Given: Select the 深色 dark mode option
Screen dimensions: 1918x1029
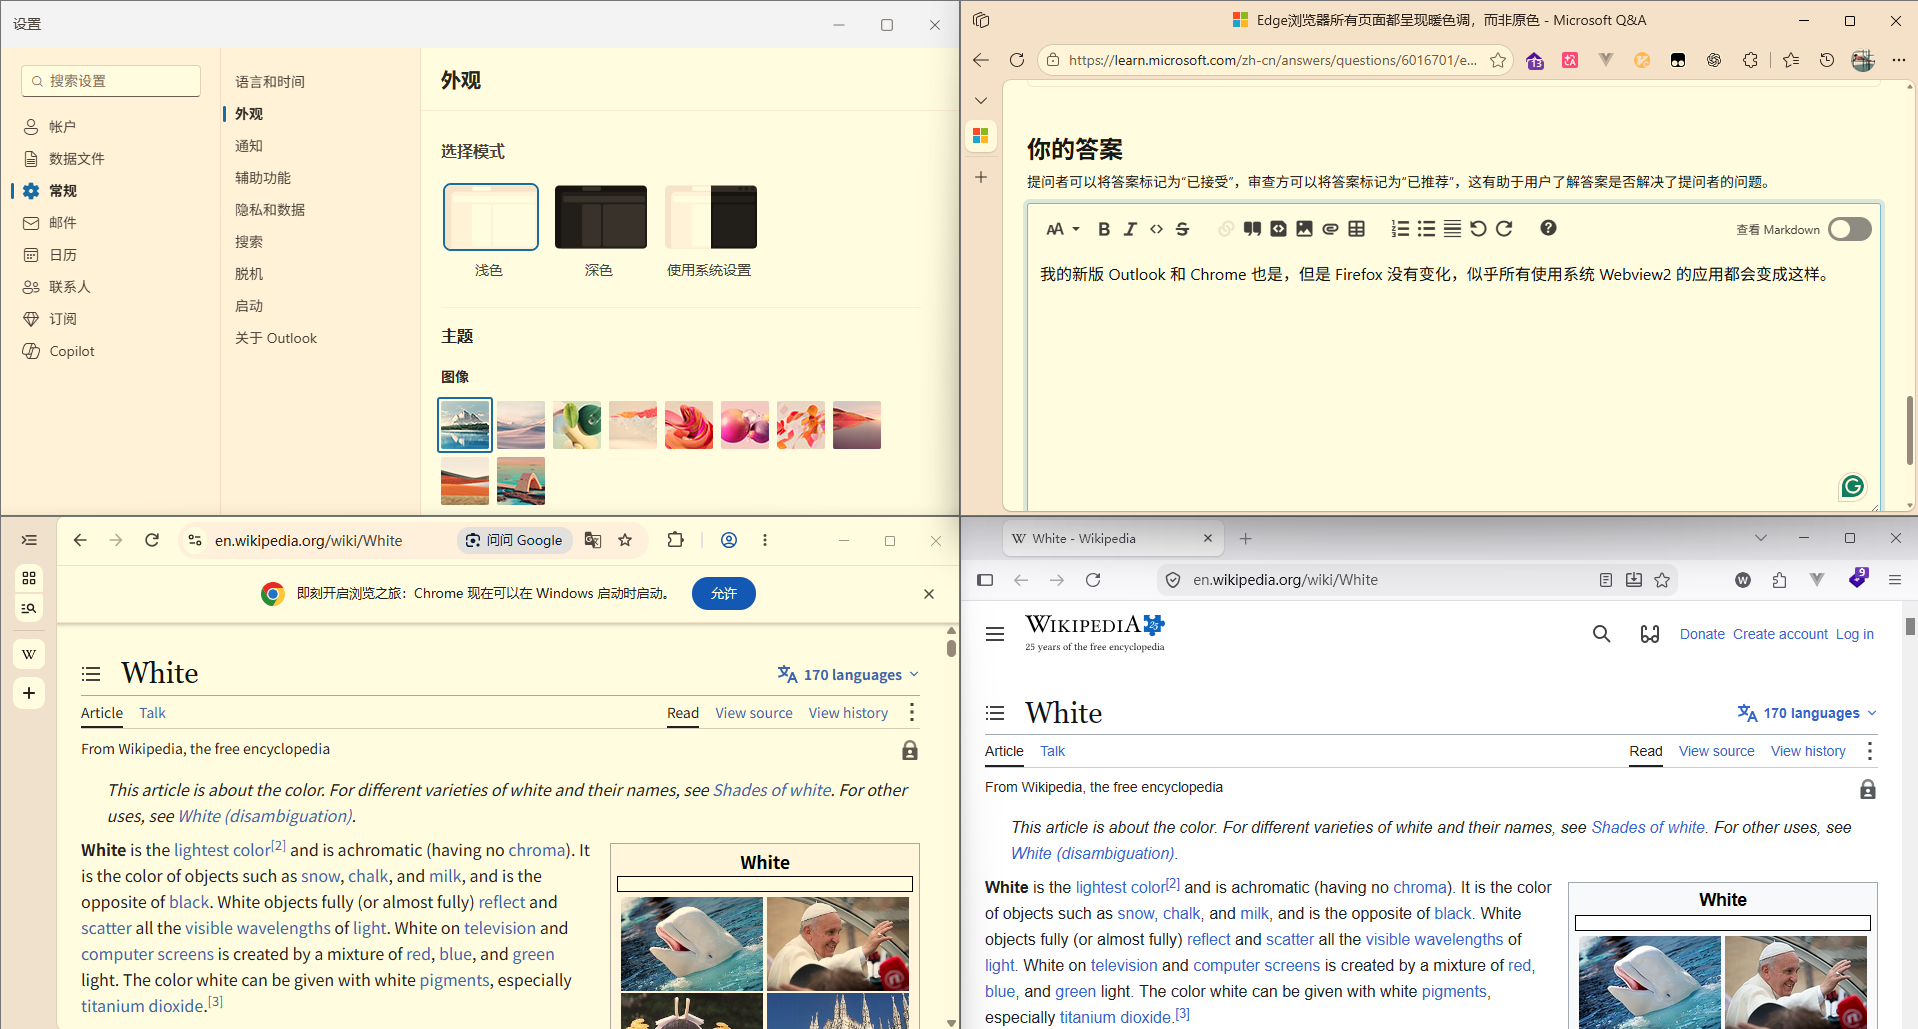Looking at the screenshot, I should [x=600, y=217].
